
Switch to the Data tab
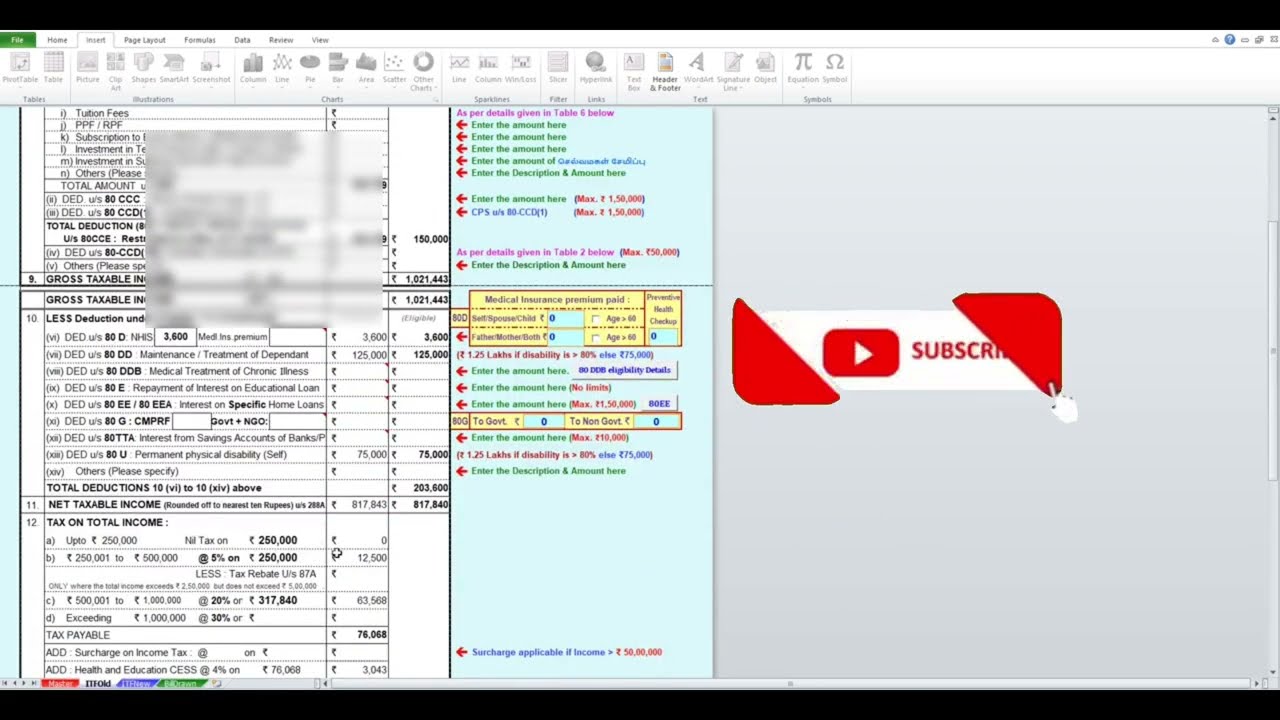[242, 40]
